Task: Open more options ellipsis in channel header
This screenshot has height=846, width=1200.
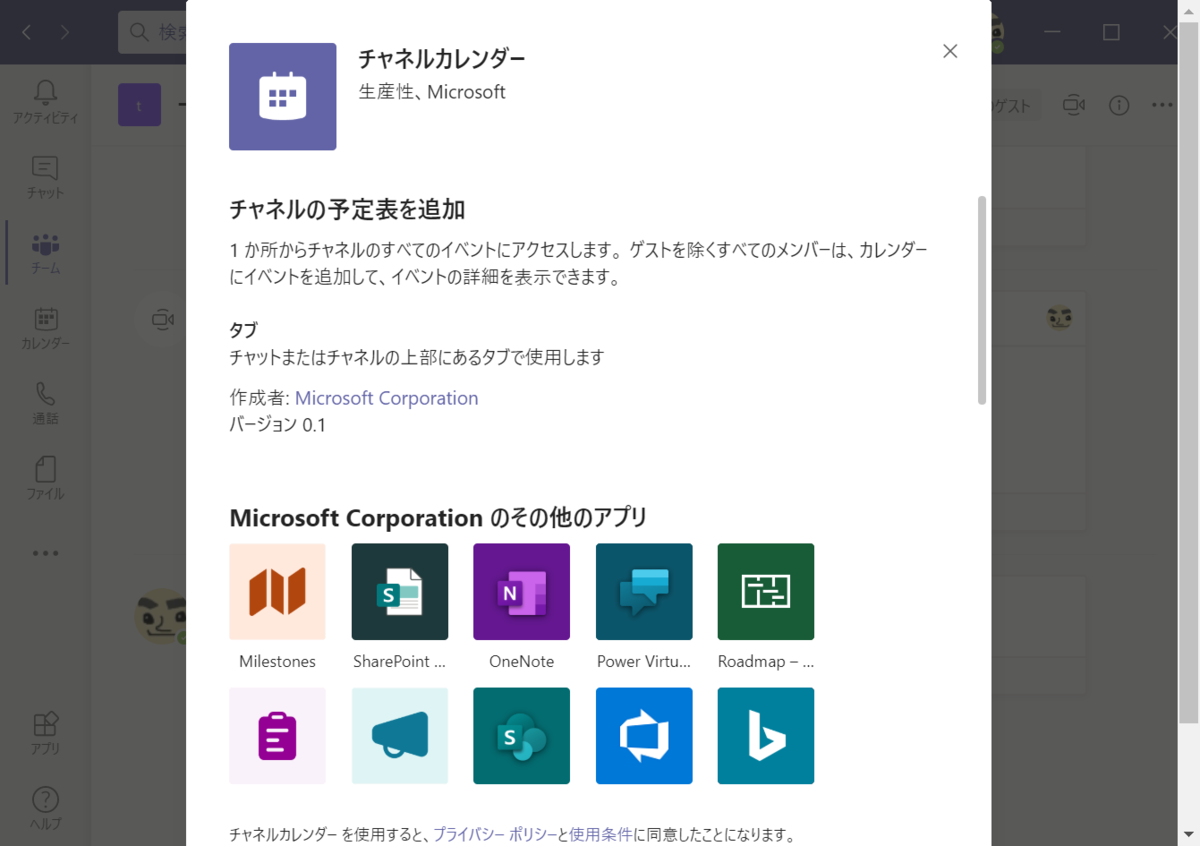Action: coord(1162,105)
